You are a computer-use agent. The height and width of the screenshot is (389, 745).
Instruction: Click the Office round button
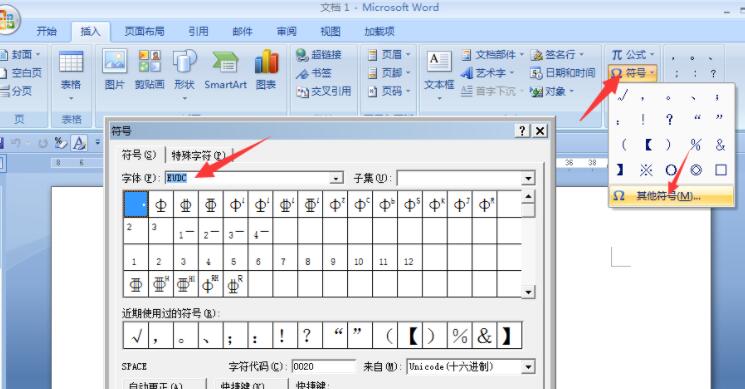coord(7,20)
